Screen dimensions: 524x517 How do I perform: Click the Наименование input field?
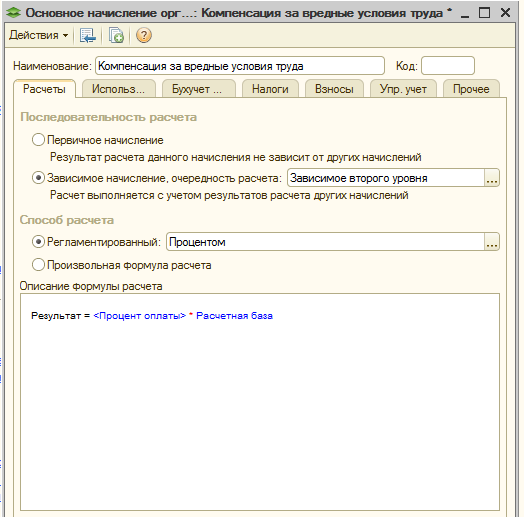point(240,66)
